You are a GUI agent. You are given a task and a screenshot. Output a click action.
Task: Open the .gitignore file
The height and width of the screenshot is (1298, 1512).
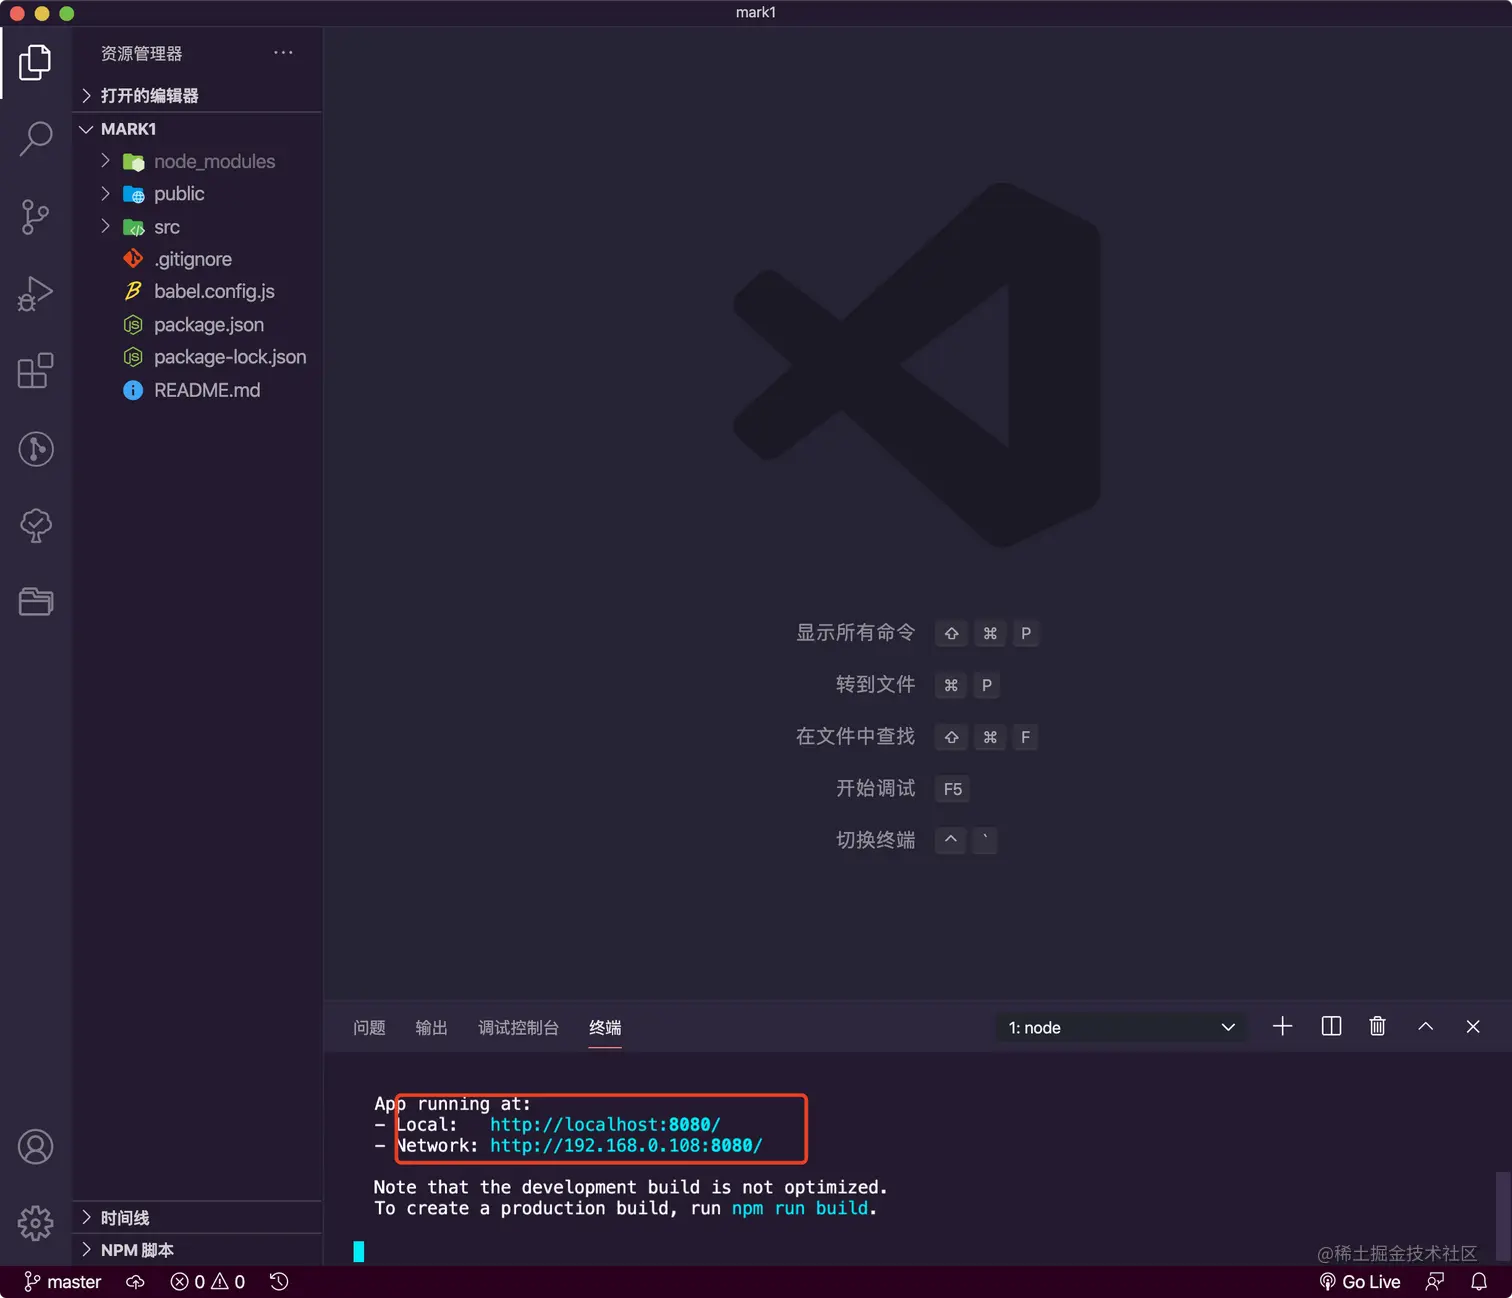coord(198,260)
